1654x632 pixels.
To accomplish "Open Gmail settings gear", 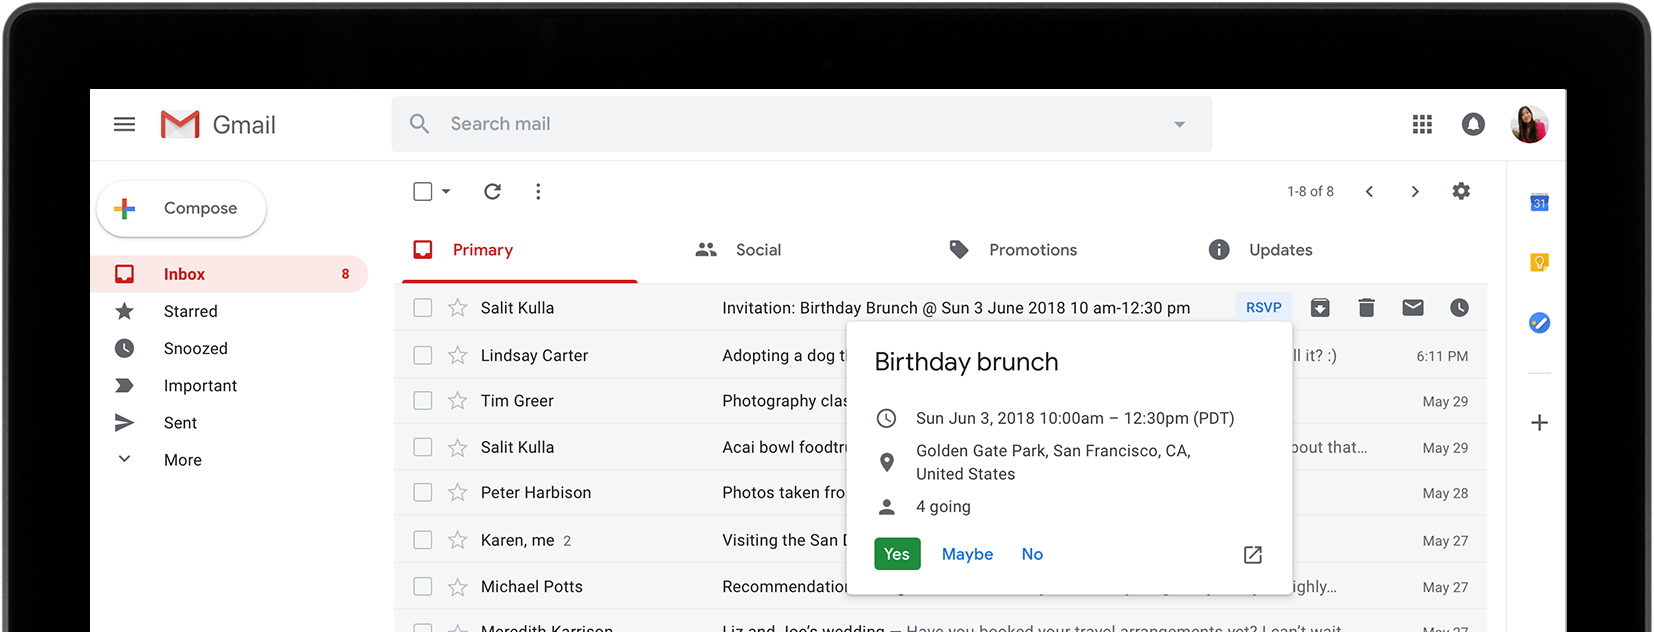I will pyautogui.click(x=1461, y=191).
